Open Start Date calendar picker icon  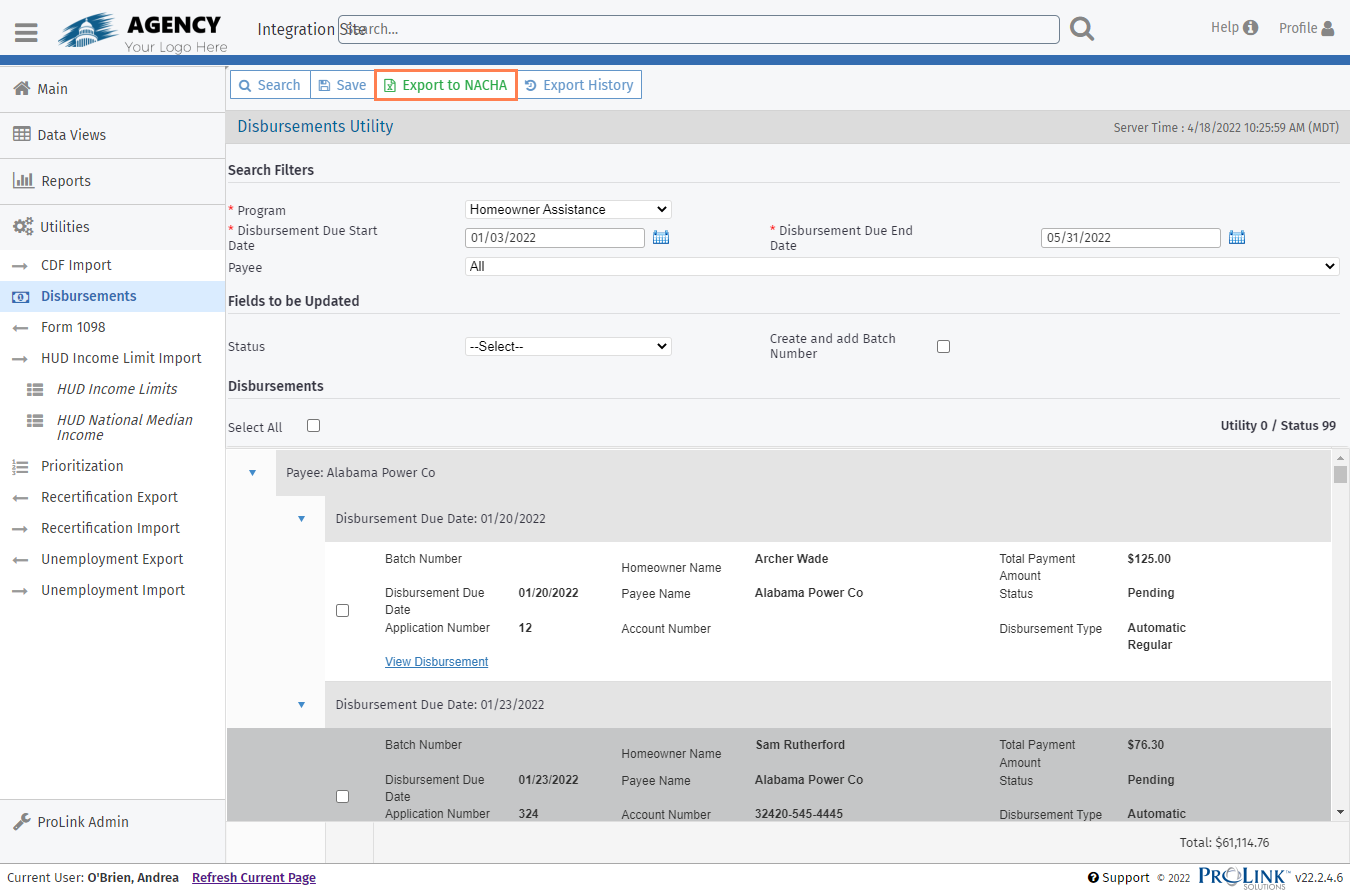point(661,237)
